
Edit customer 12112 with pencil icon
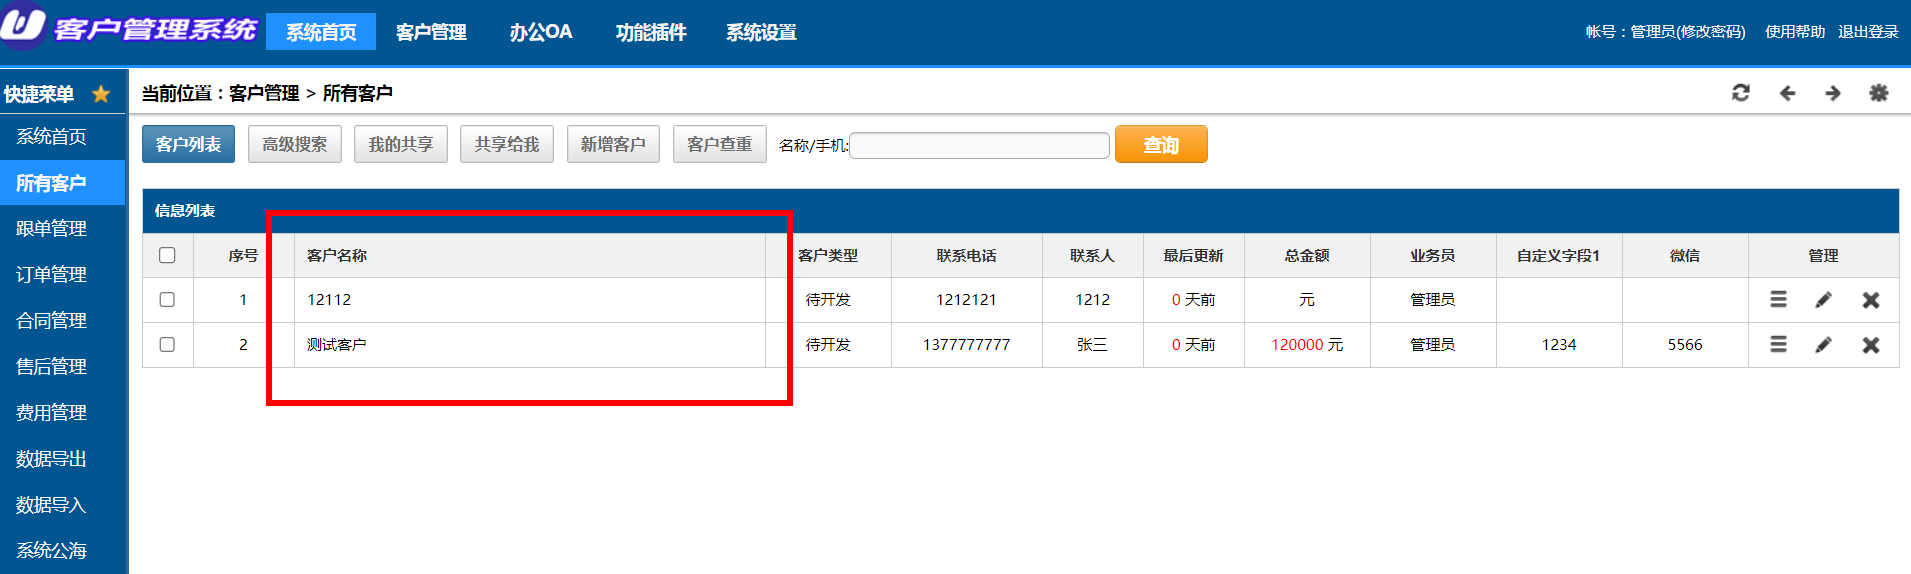(1824, 299)
